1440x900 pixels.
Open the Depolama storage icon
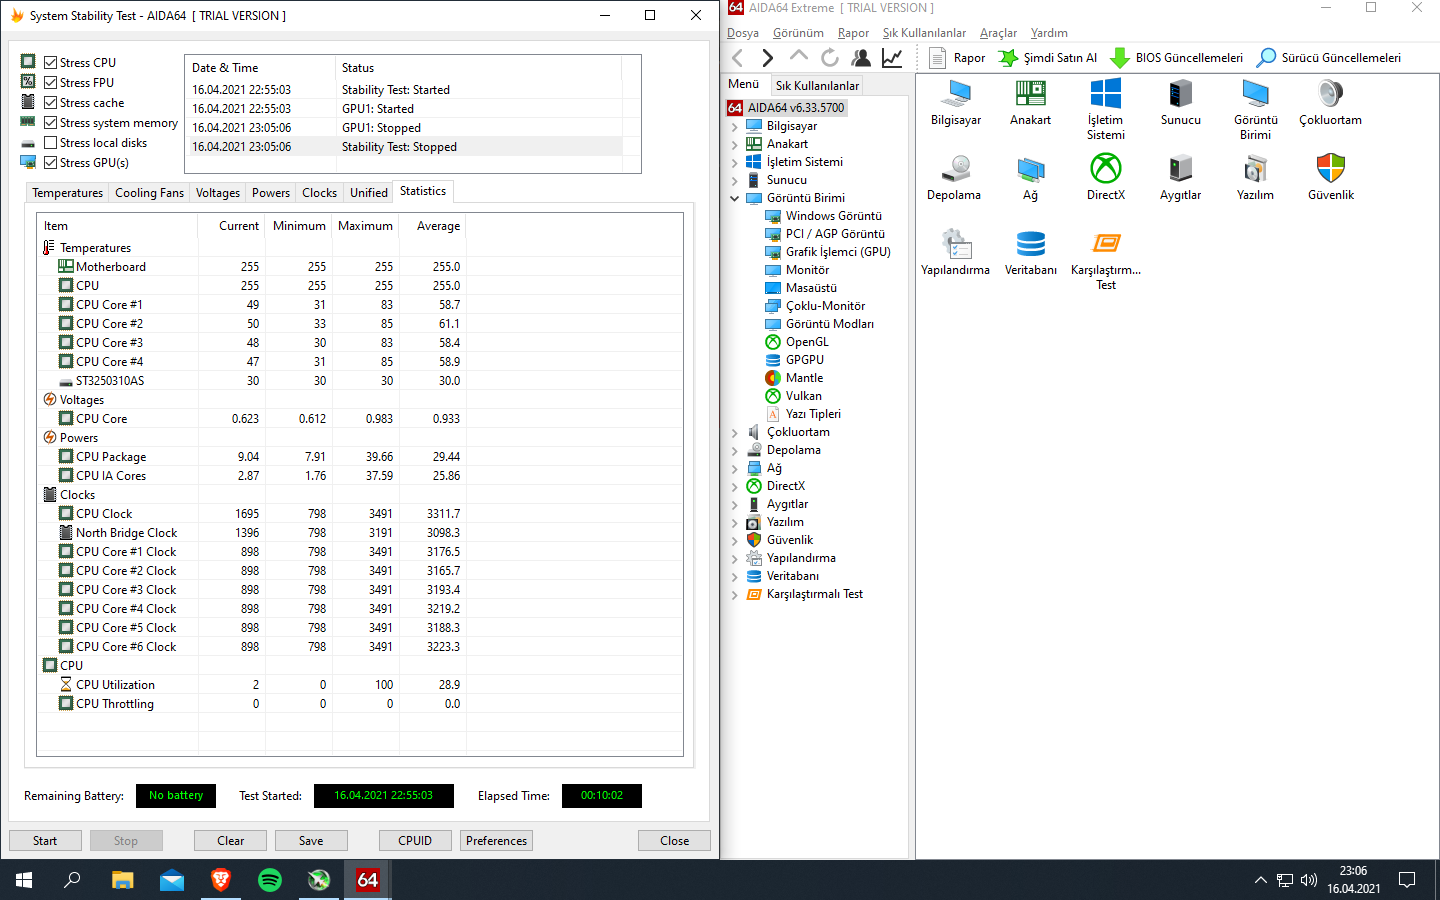[x=954, y=177]
